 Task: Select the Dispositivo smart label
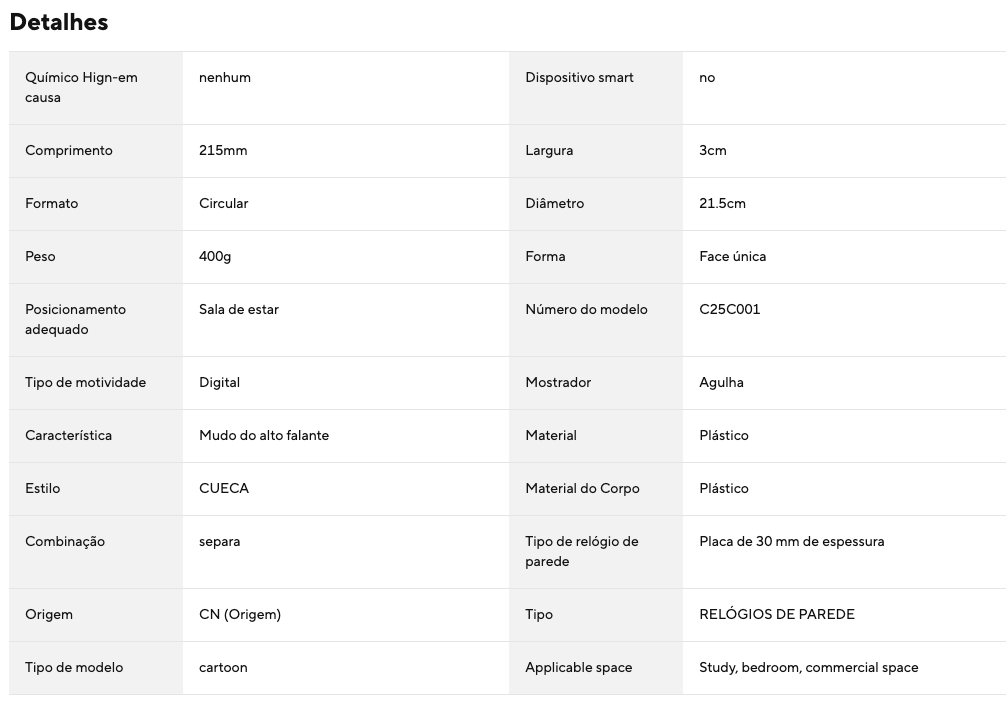(579, 78)
